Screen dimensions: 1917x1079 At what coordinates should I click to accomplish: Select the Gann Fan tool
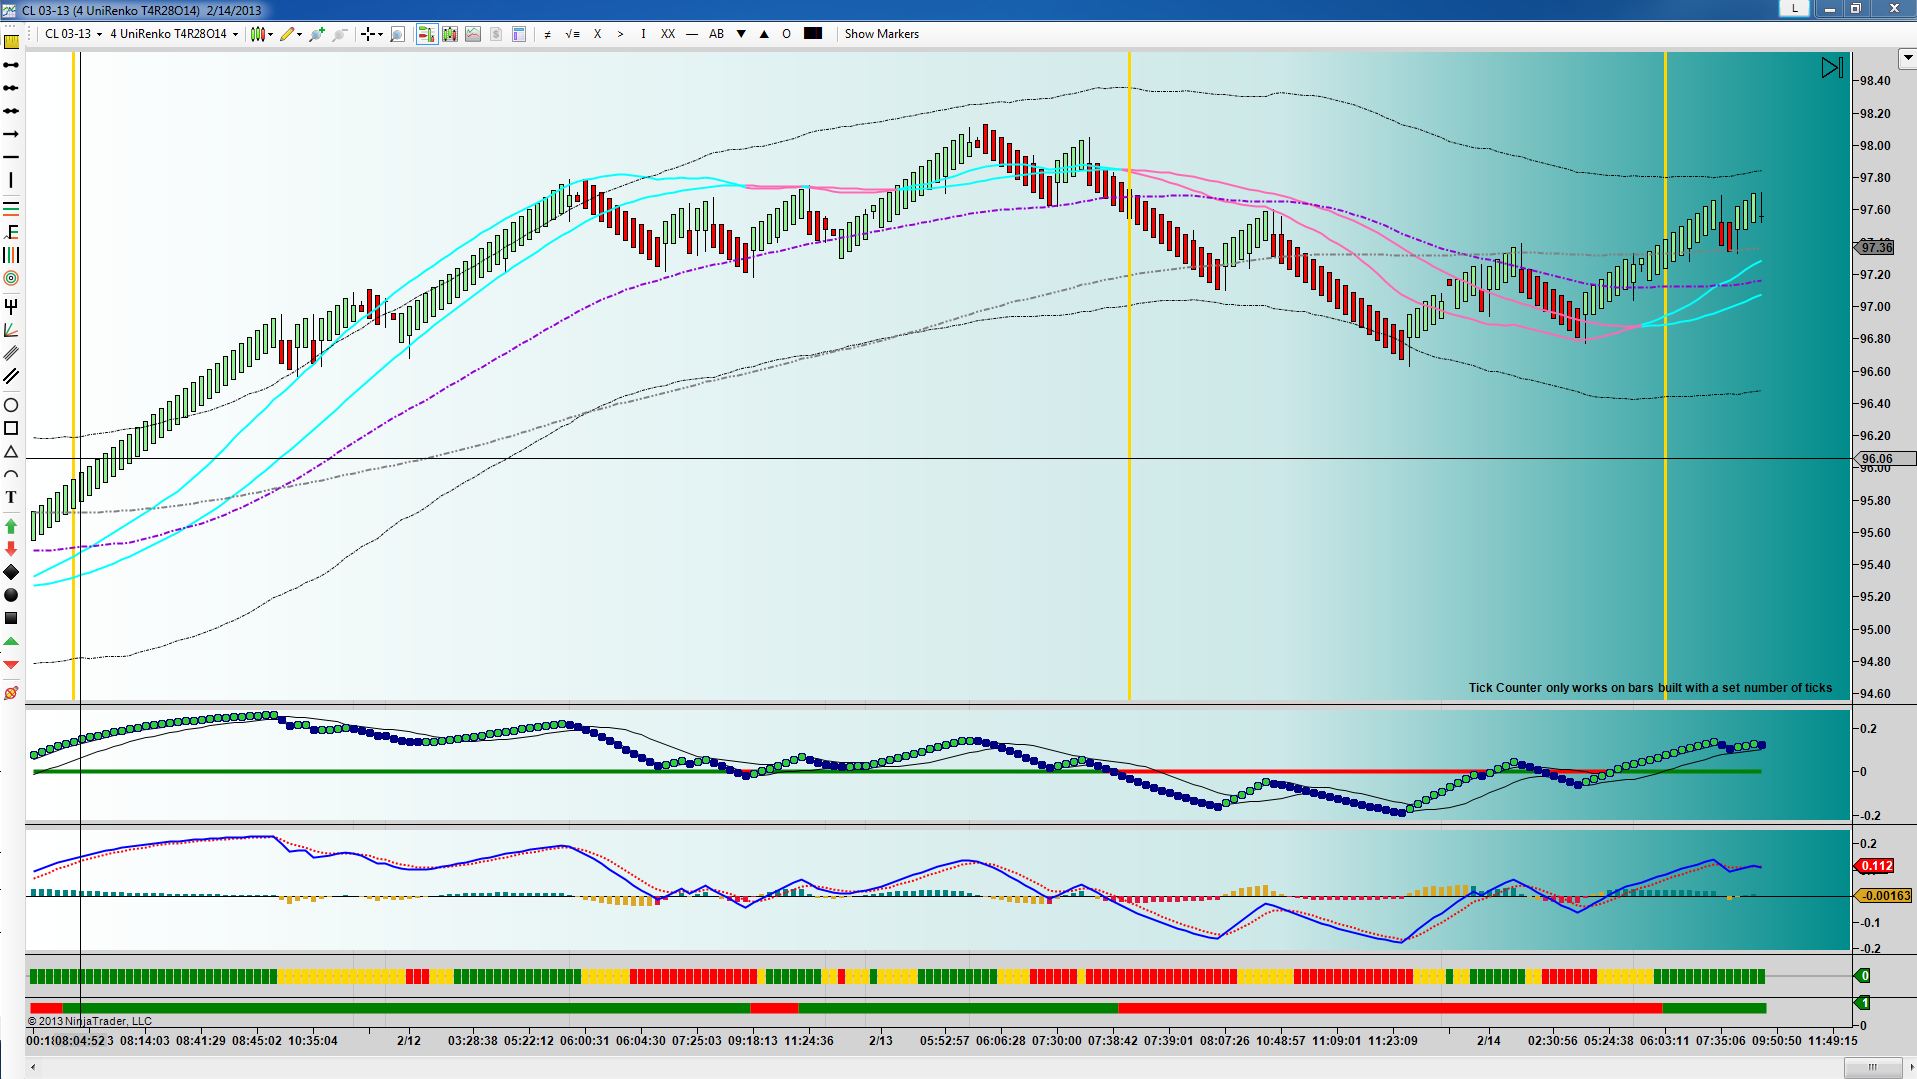coord(11,330)
